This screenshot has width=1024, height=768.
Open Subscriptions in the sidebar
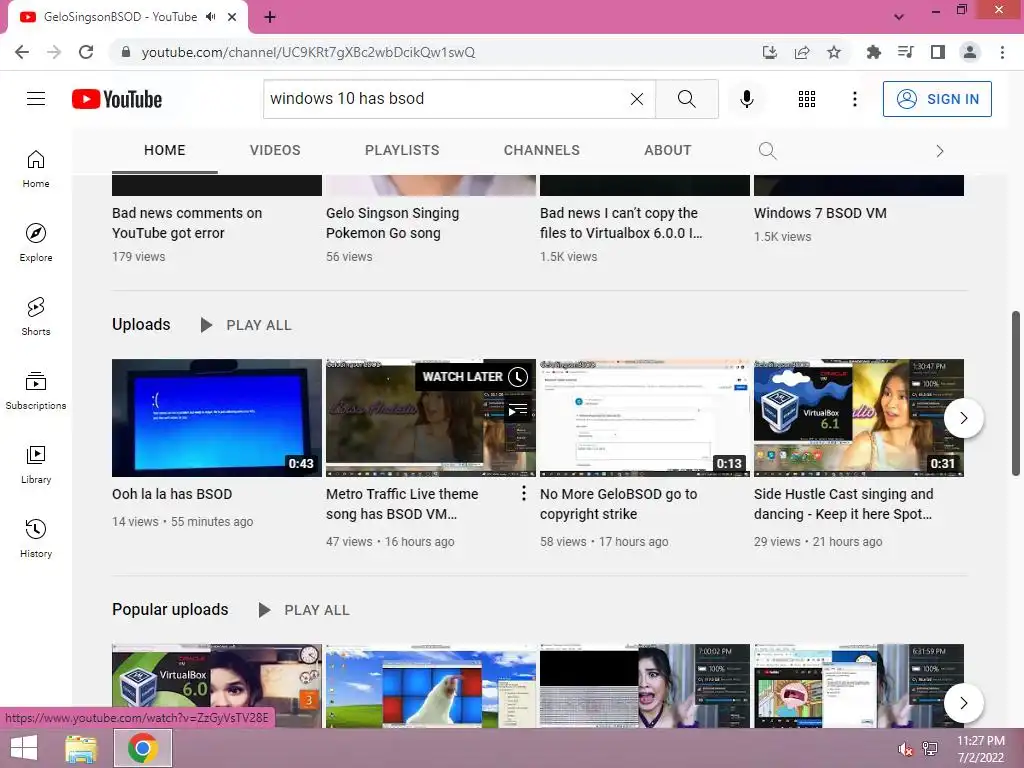point(36,391)
